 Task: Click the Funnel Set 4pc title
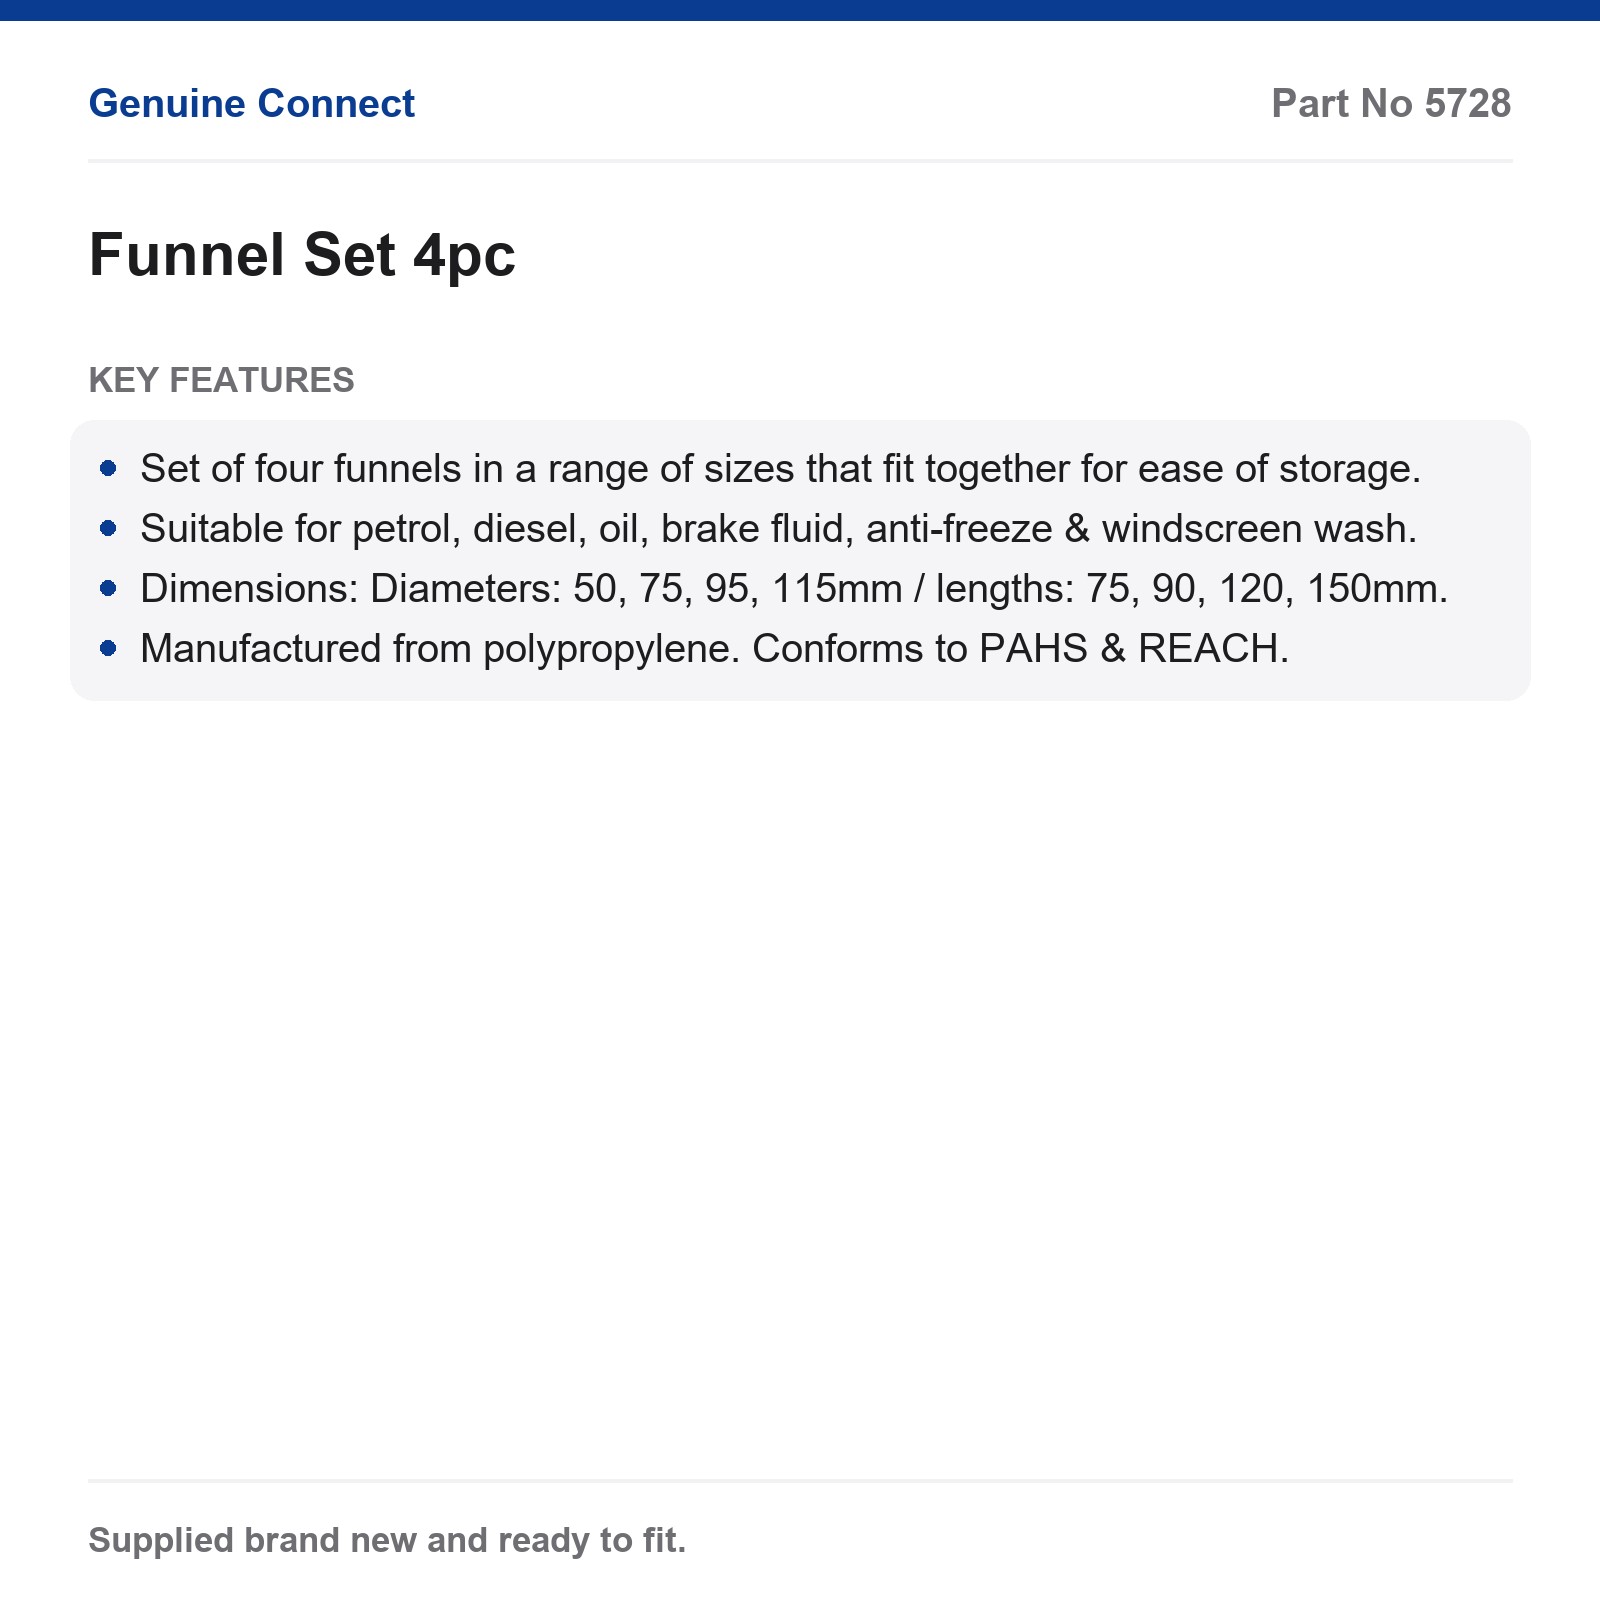click(302, 255)
